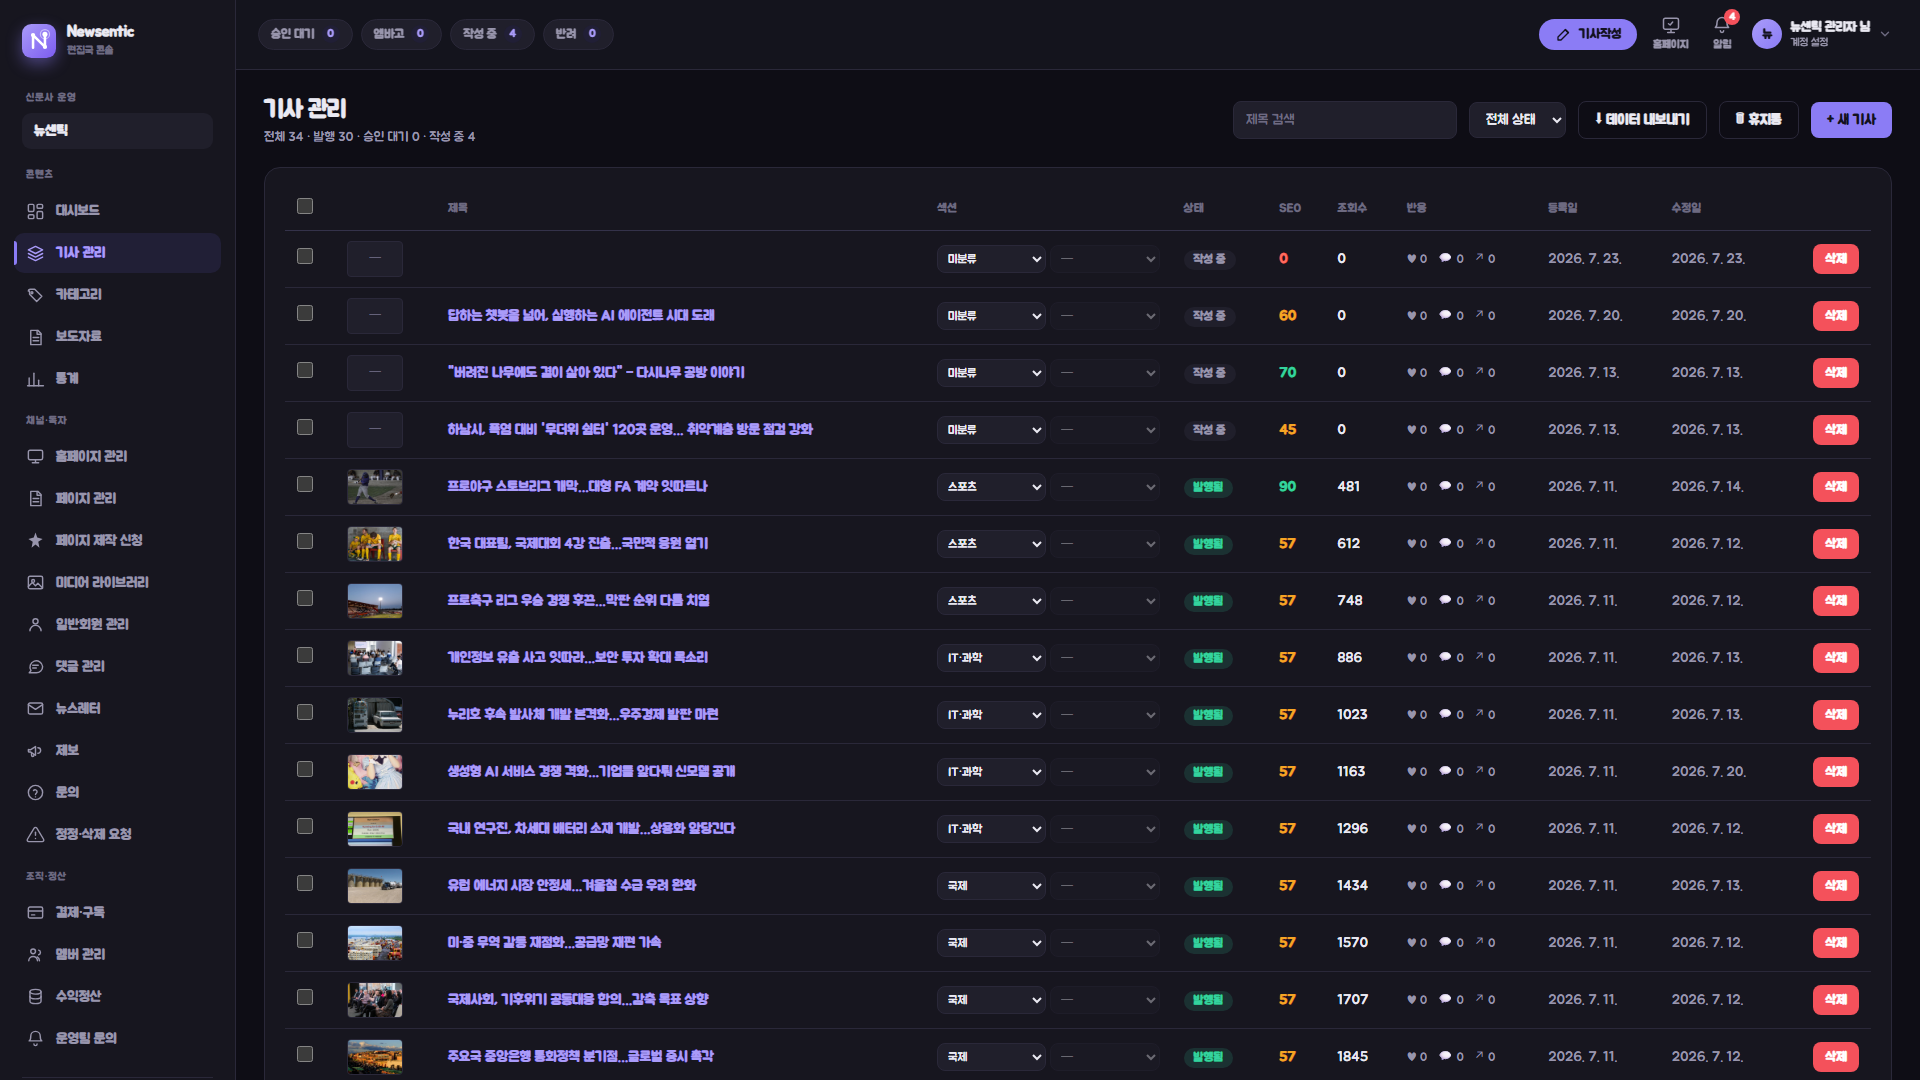Open 미디어 라이브러리 image icon
The height and width of the screenshot is (1080, 1920).
(x=35, y=583)
